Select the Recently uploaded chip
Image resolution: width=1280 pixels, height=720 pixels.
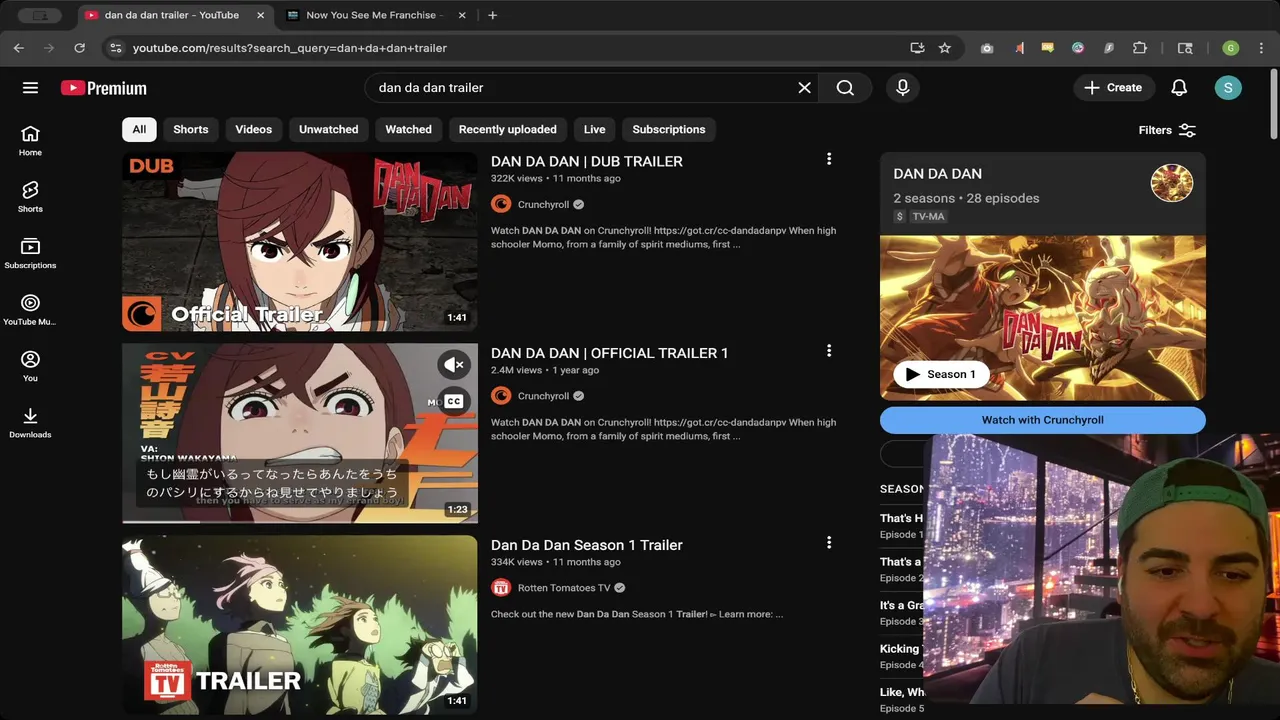coord(508,129)
